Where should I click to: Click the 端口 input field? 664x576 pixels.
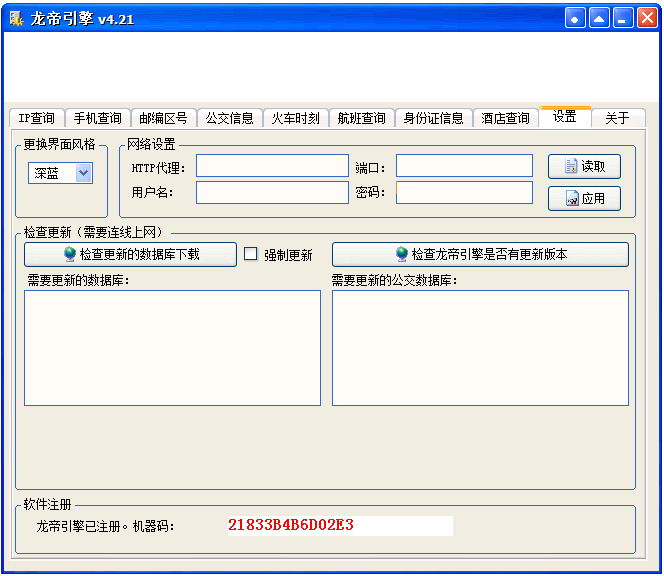465,166
